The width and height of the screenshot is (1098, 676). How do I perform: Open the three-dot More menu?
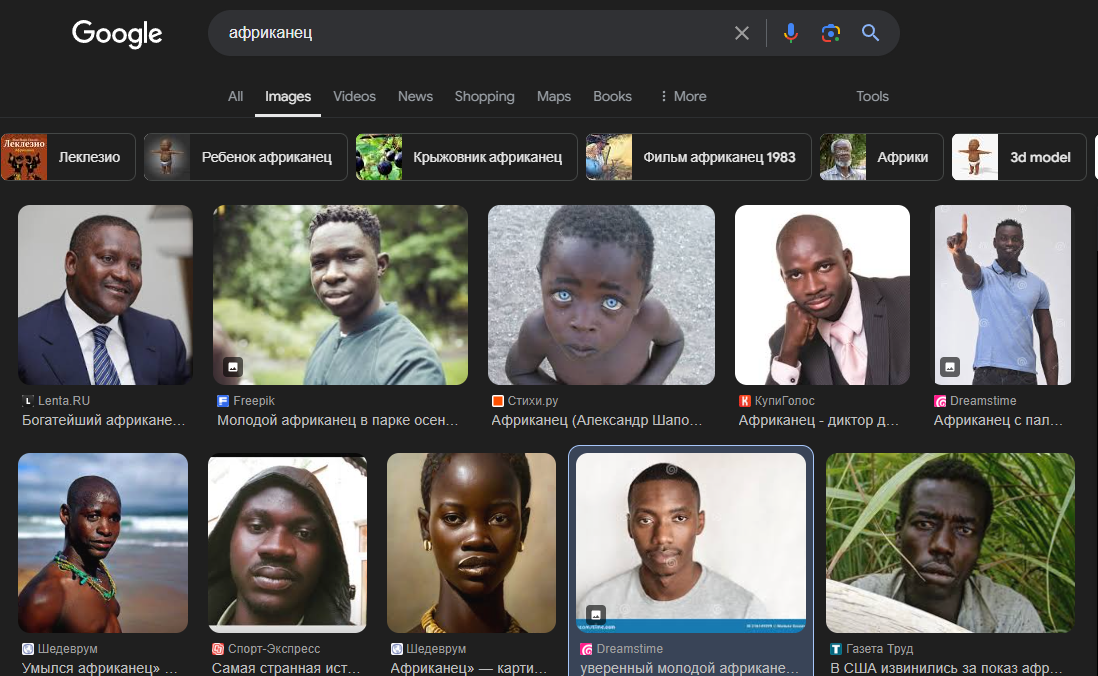pyautogui.click(x=683, y=97)
